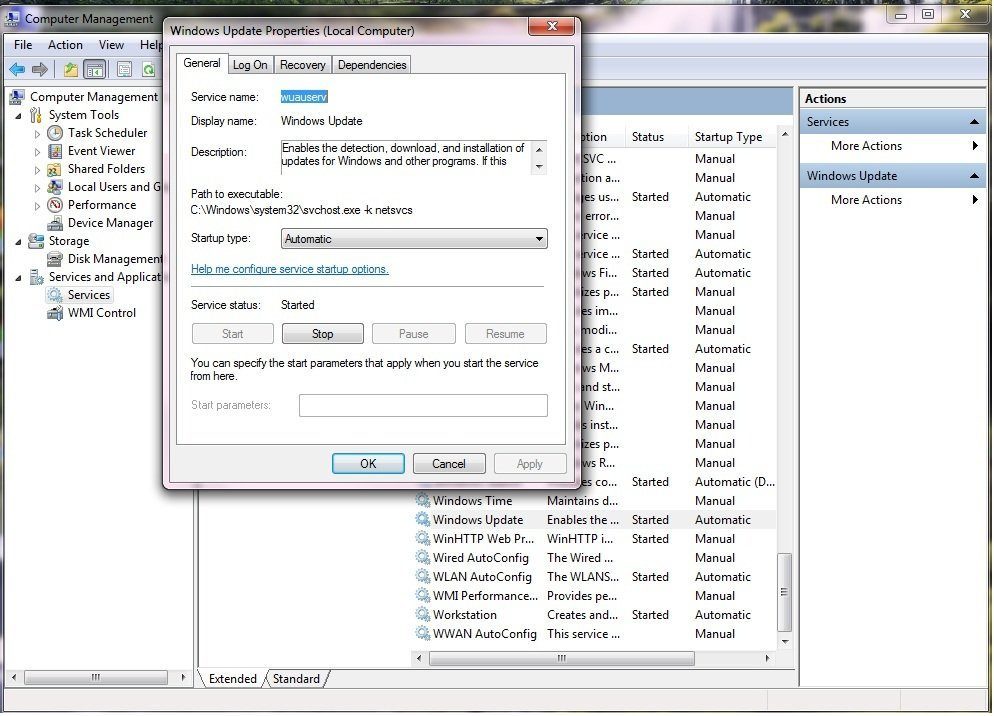This screenshot has width=994, height=716.
Task: Click the gear icon beside Windows Update service
Action: pos(422,519)
